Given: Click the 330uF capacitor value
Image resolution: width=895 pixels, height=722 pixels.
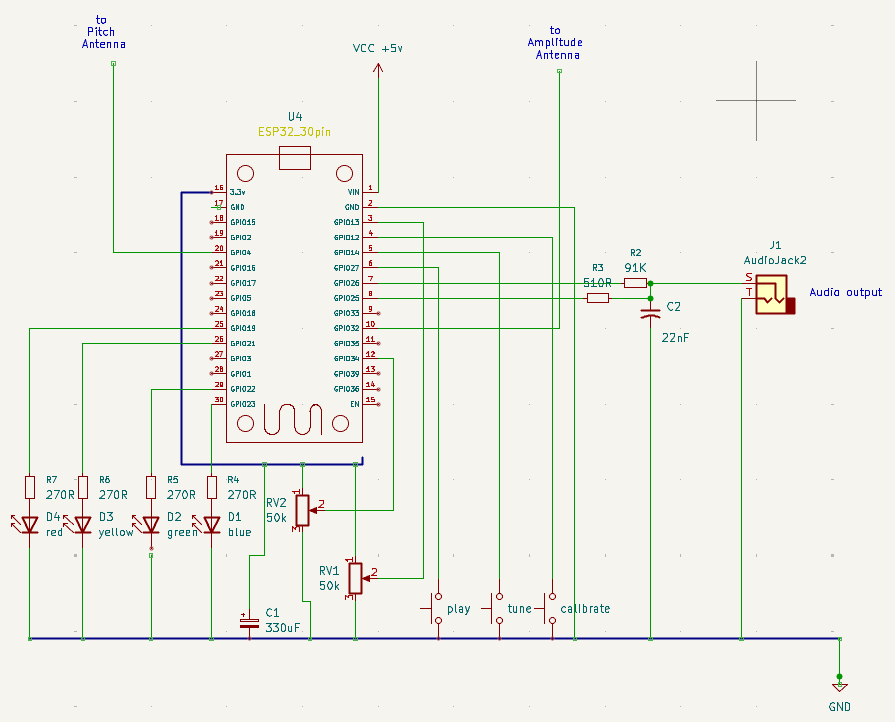Looking at the screenshot, I should (283, 628).
